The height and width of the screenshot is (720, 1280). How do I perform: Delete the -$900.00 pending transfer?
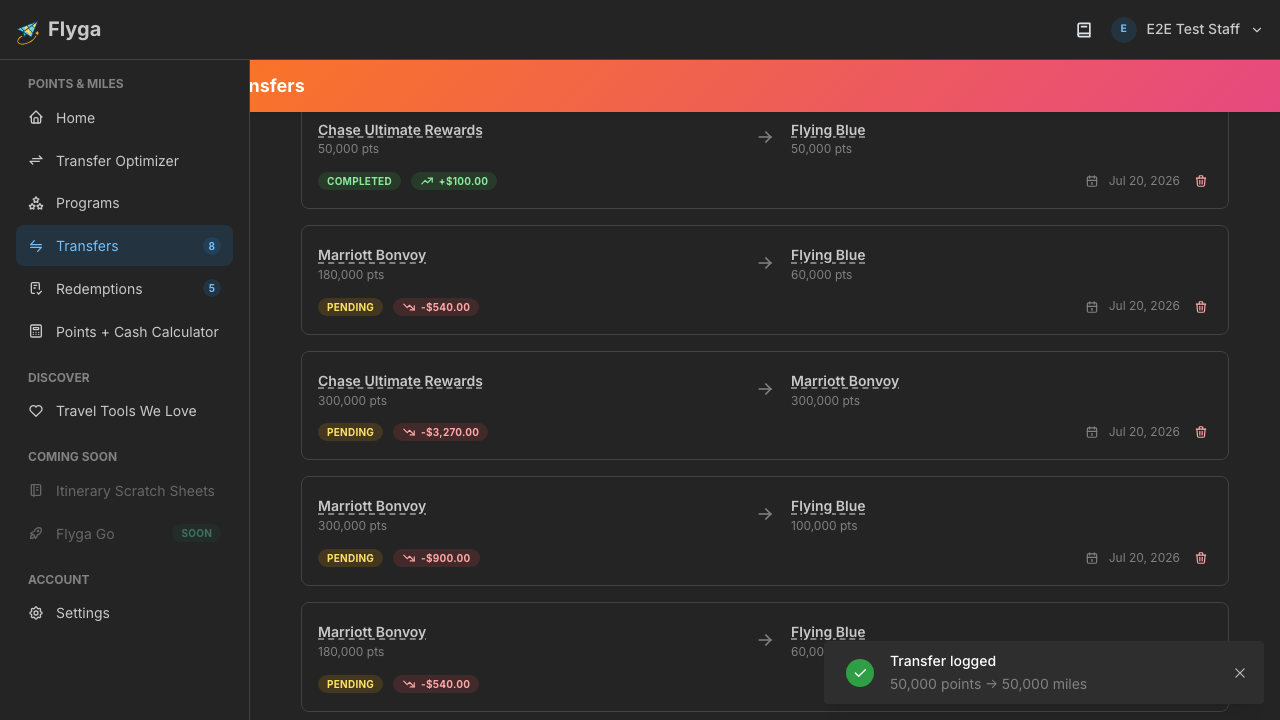(x=1201, y=558)
